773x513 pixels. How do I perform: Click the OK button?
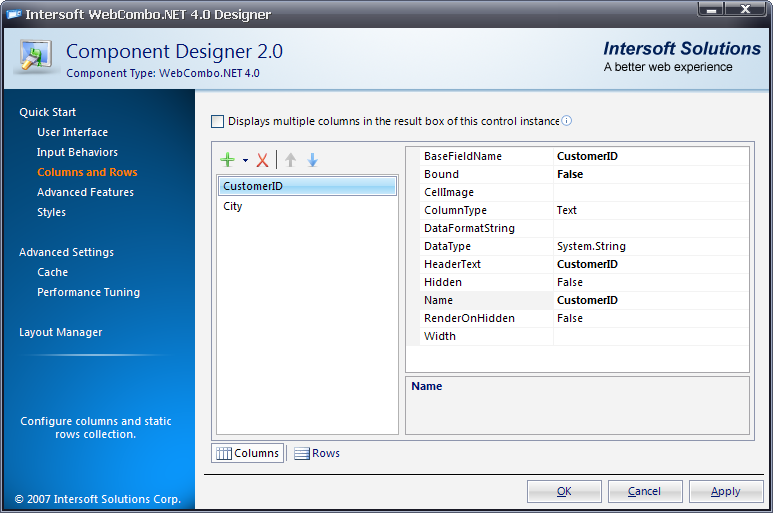564,491
